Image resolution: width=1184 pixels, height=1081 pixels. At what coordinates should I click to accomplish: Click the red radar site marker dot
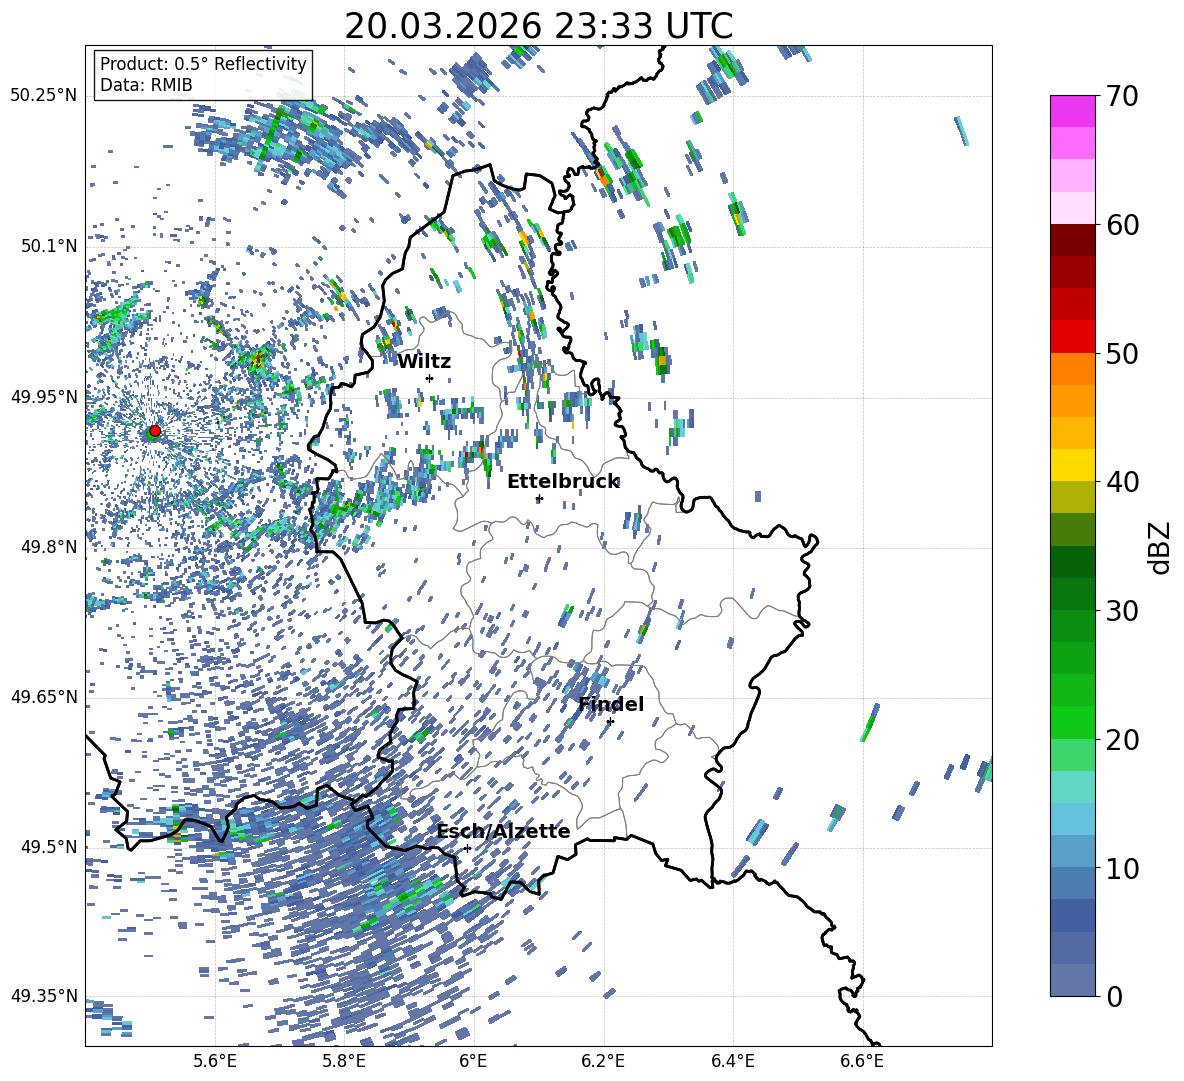154,431
